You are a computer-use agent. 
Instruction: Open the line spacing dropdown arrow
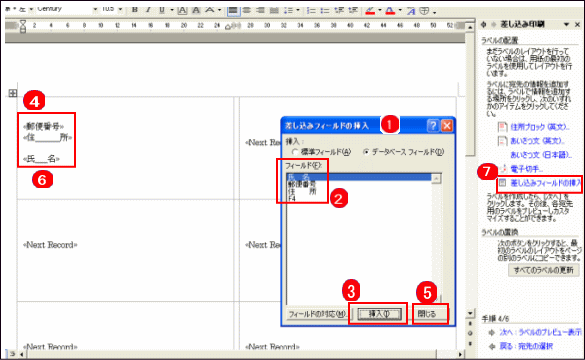298,10
